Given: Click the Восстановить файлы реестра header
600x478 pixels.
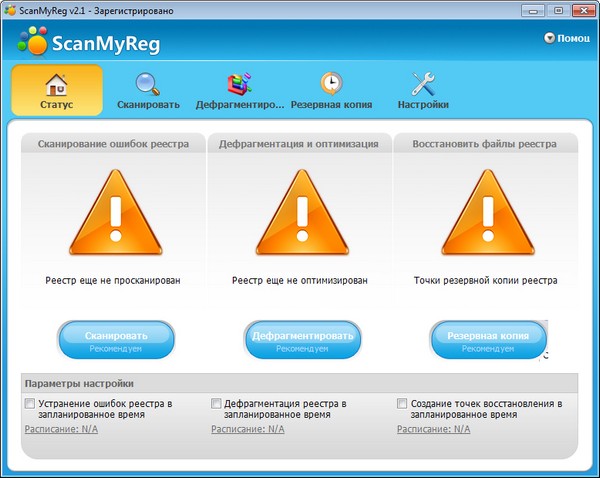Looking at the screenshot, I should (x=485, y=144).
